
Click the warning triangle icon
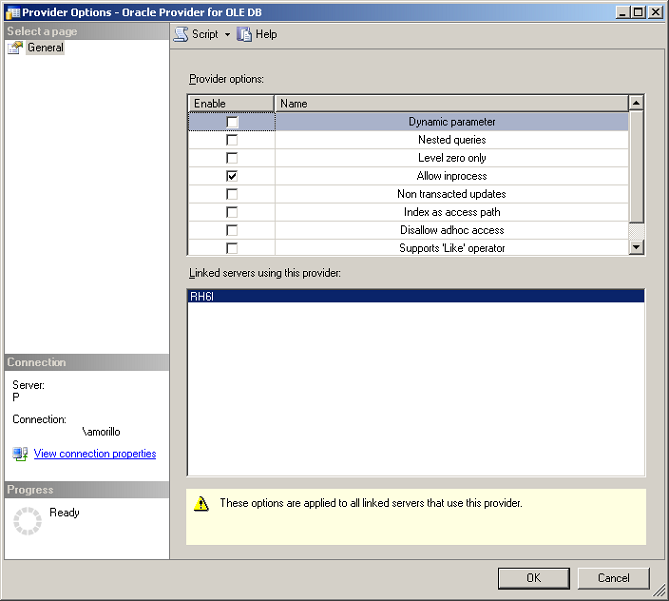(201, 504)
